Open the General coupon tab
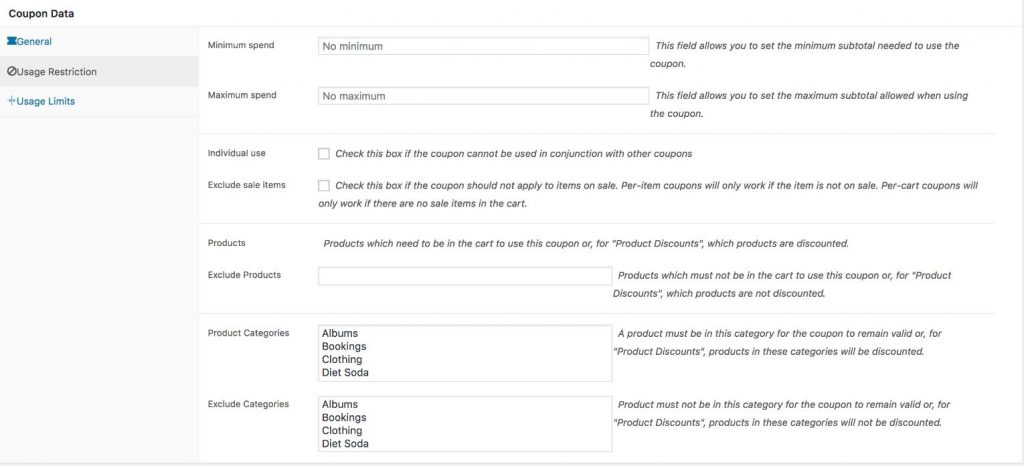 34,42
